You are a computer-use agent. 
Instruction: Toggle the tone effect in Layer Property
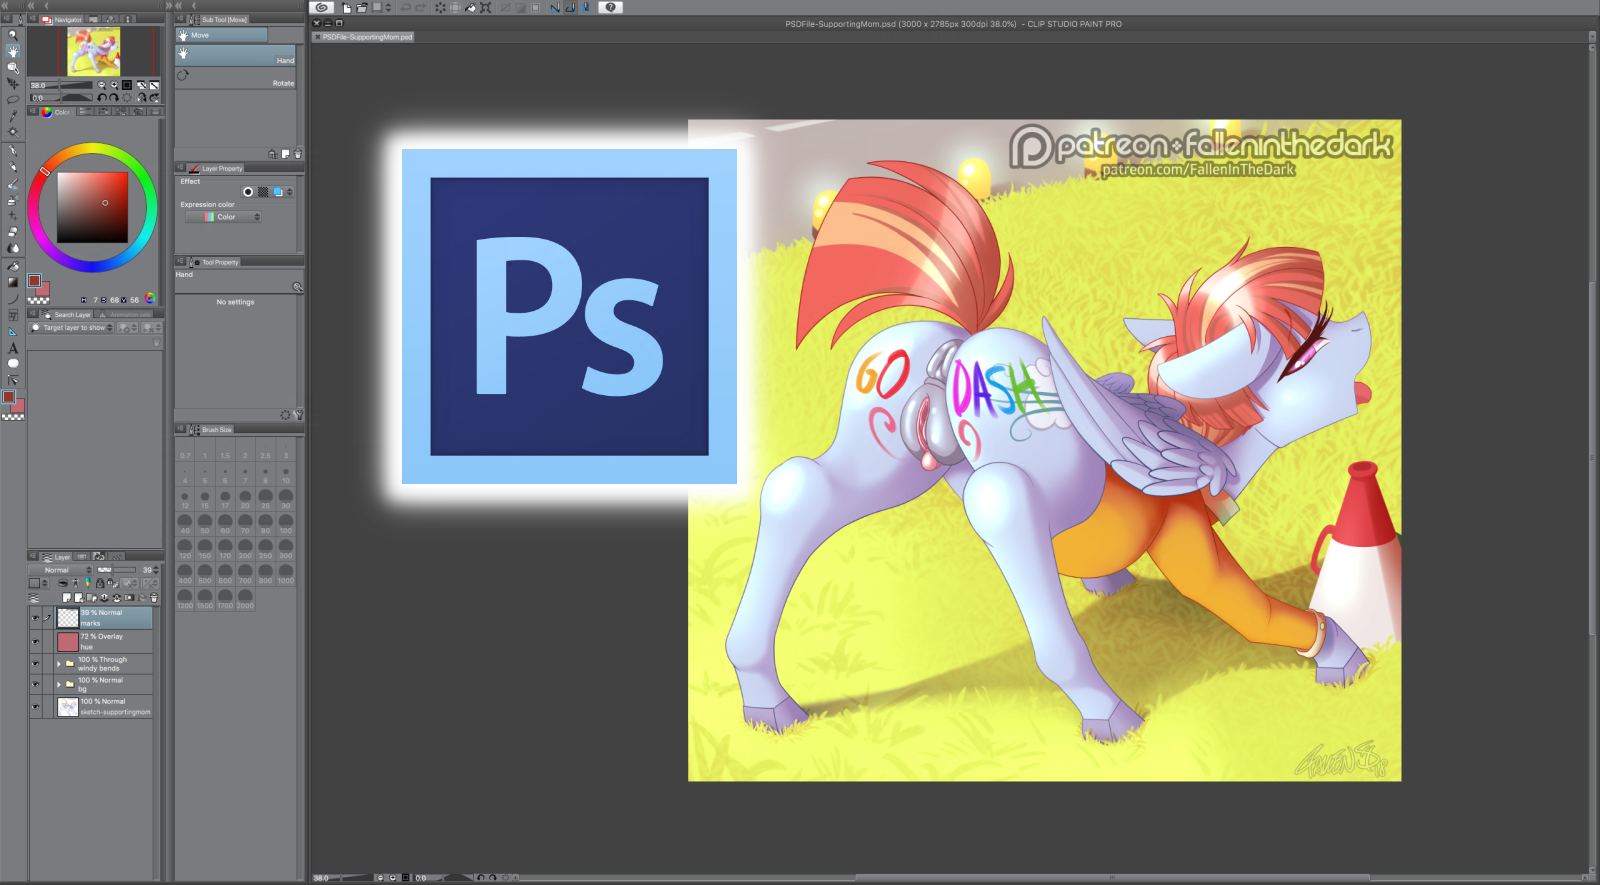pos(263,192)
